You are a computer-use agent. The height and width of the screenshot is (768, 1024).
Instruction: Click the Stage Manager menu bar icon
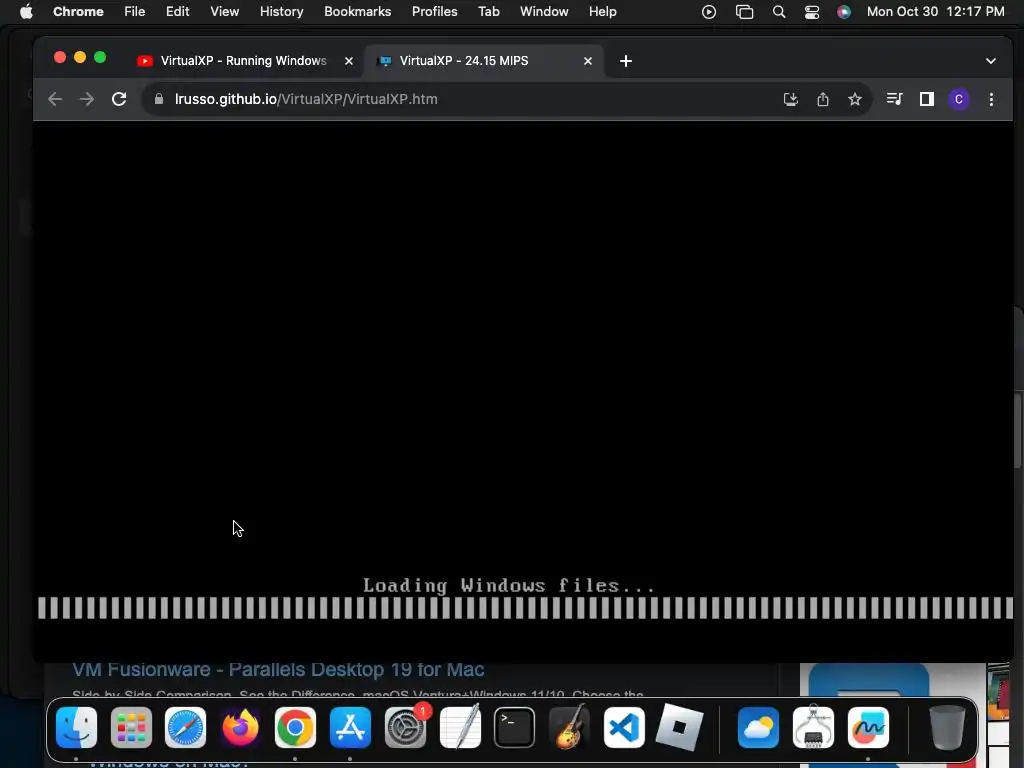pyautogui.click(x=744, y=12)
